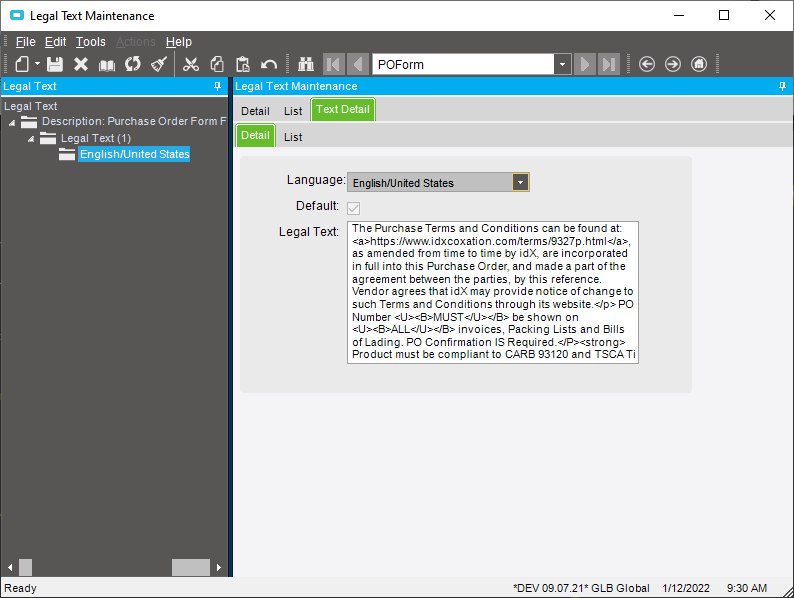The width and height of the screenshot is (794, 598).
Task: Click the tree scroll right arrow
Action: pyautogui.click(x=219, y=568)
